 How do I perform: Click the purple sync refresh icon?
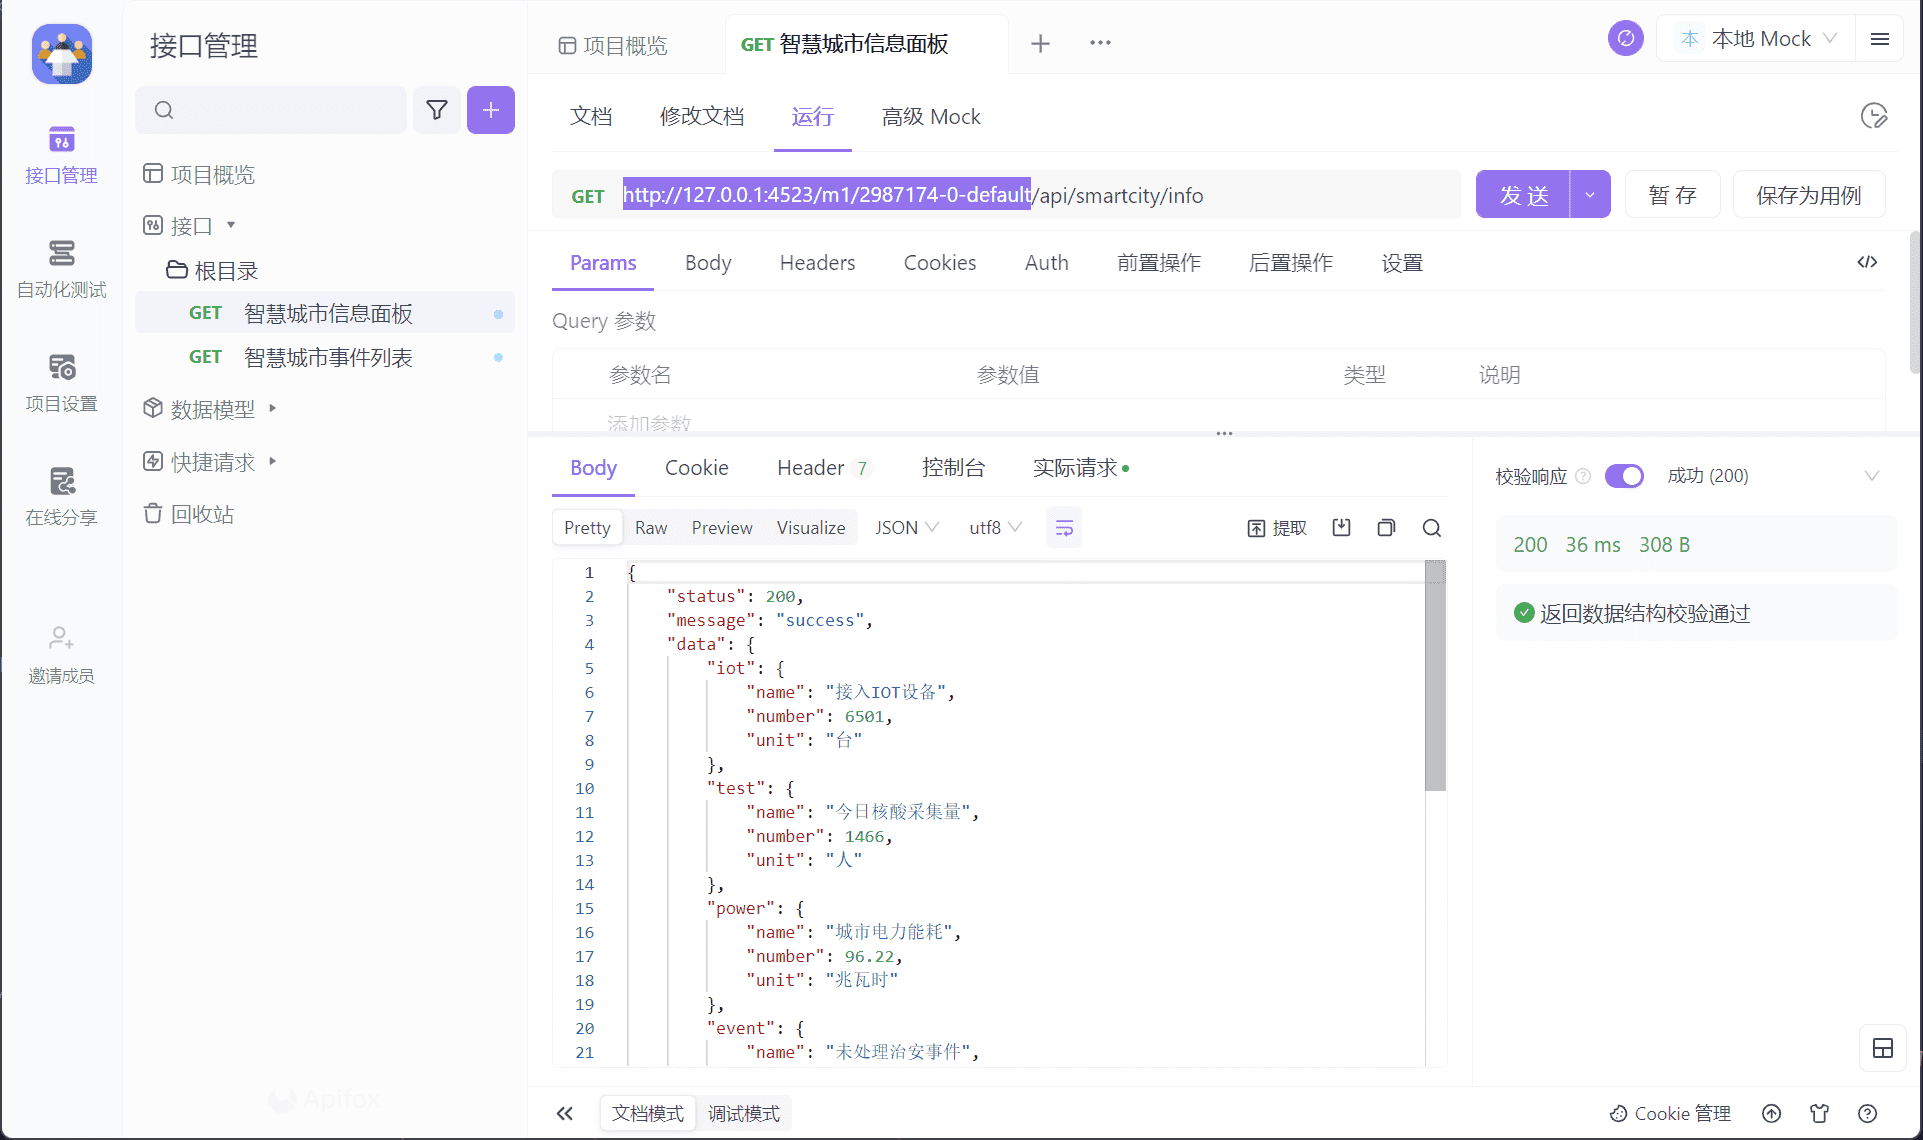click(1626, 39)
